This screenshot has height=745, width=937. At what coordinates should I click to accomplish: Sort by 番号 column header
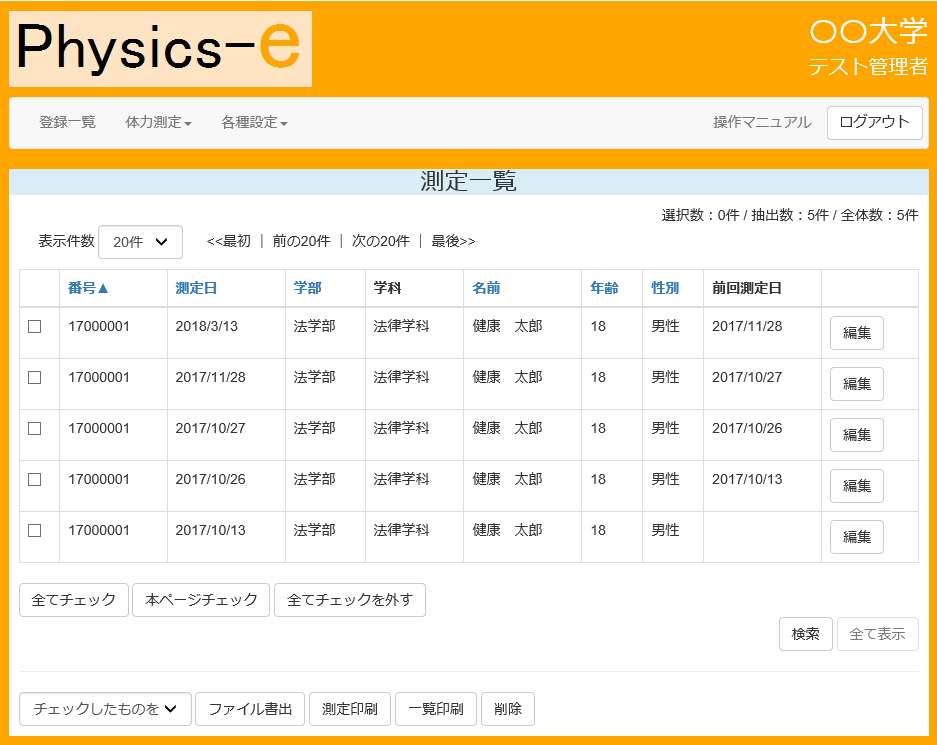point(88,288)
